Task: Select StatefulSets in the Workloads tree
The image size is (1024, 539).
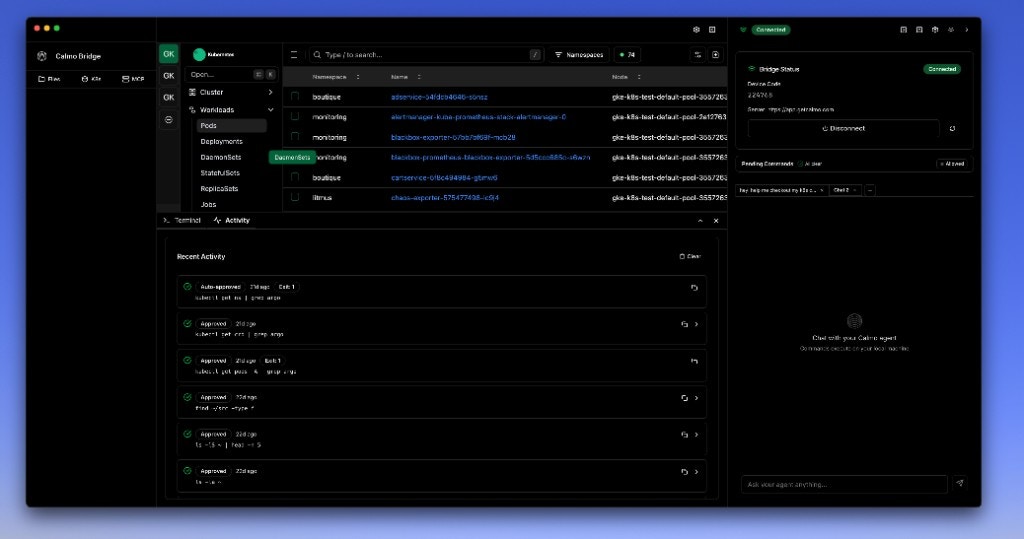Action: [220, 173]
